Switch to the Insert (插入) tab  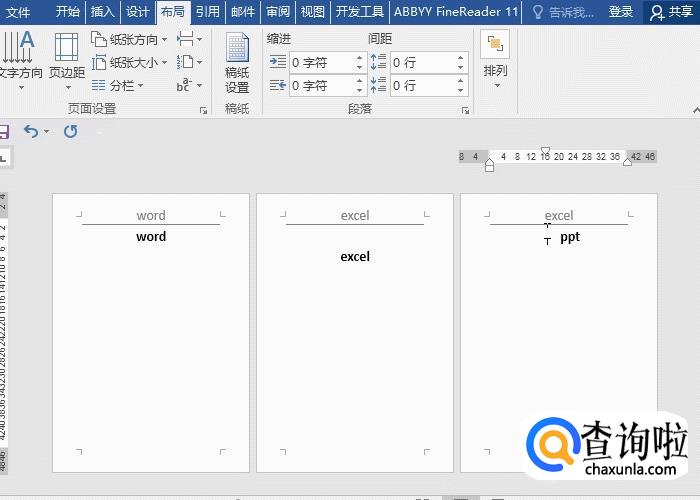[102, 12]
